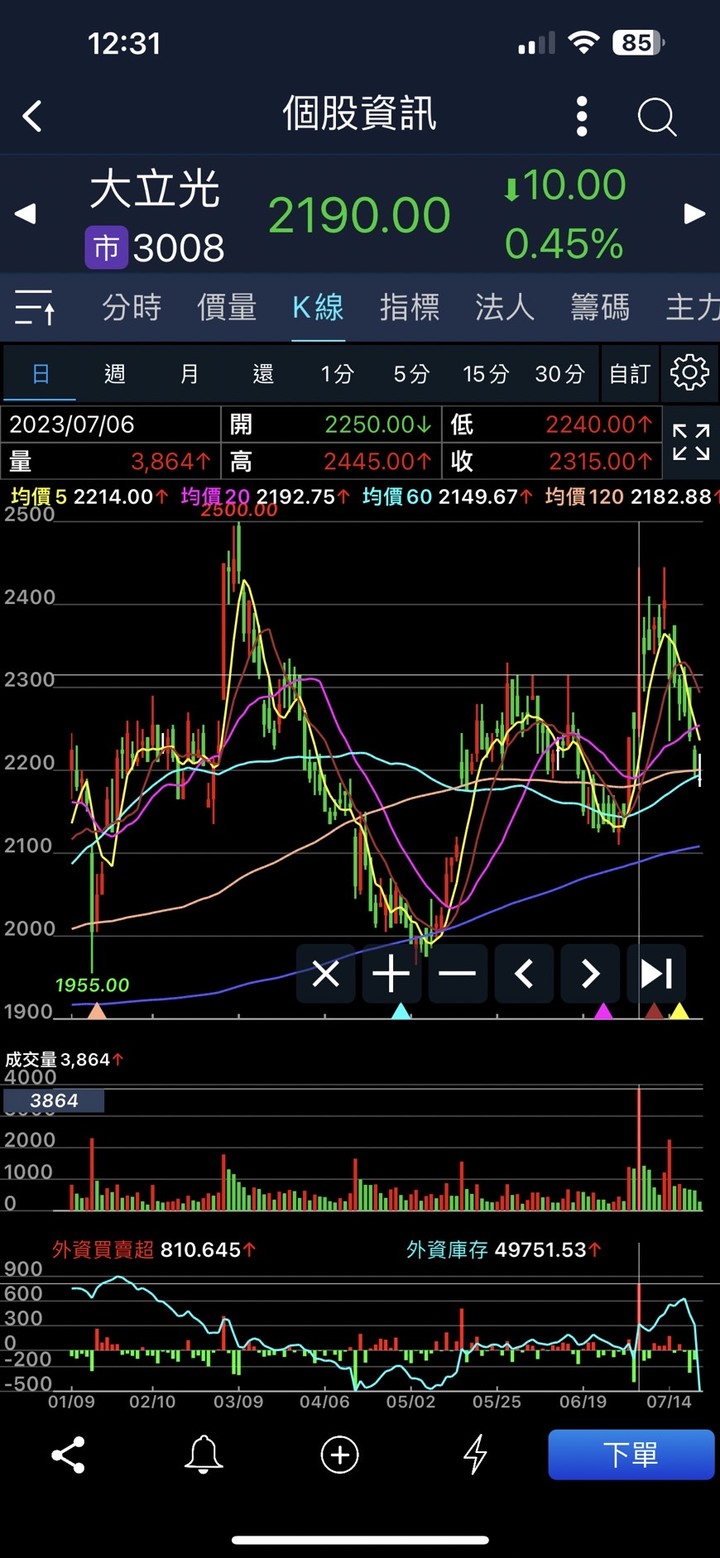Switch to next stock with right triangle
The image size is (720, 1558).
point(694,213)
